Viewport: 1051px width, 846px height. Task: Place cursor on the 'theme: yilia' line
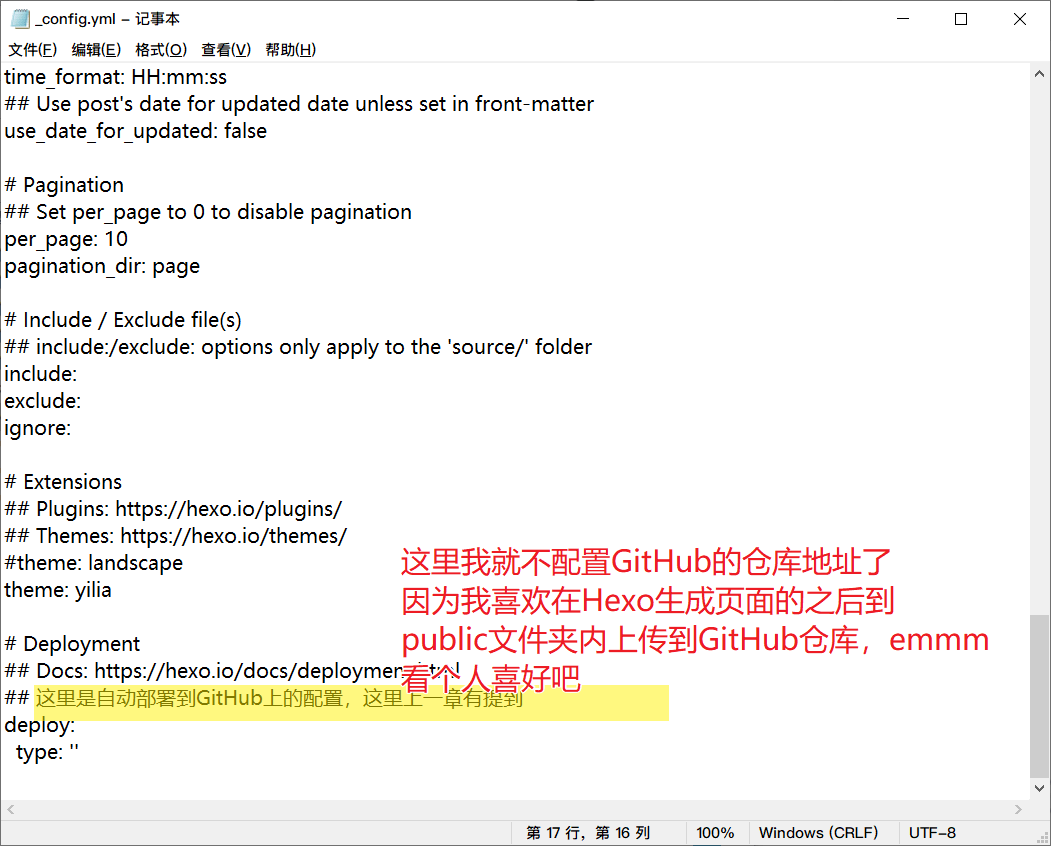click(58, 590)
